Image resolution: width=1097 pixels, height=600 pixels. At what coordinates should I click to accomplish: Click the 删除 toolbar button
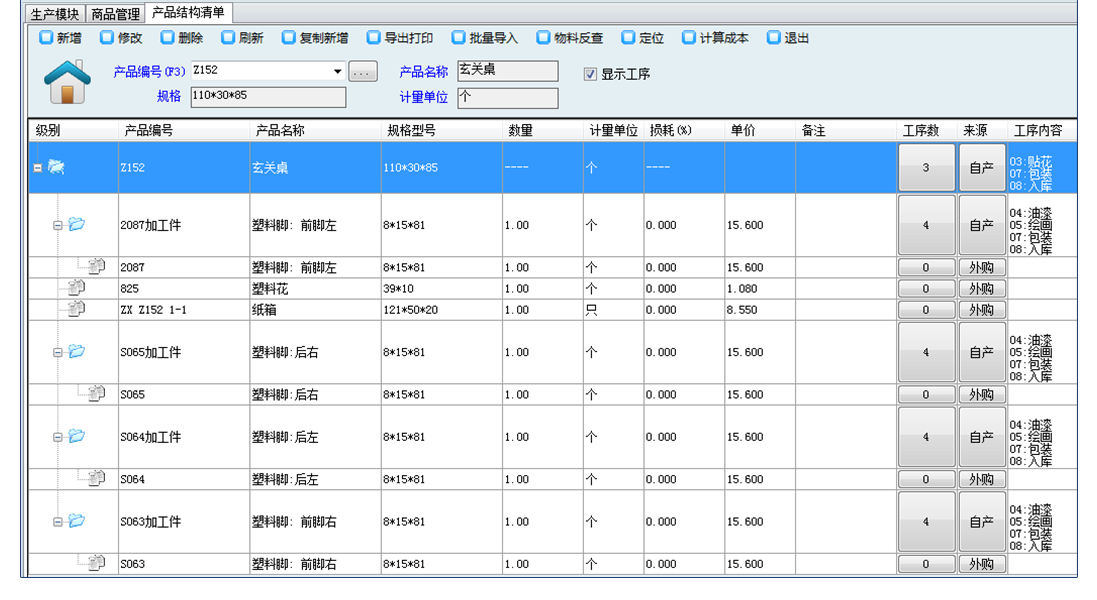181,38
